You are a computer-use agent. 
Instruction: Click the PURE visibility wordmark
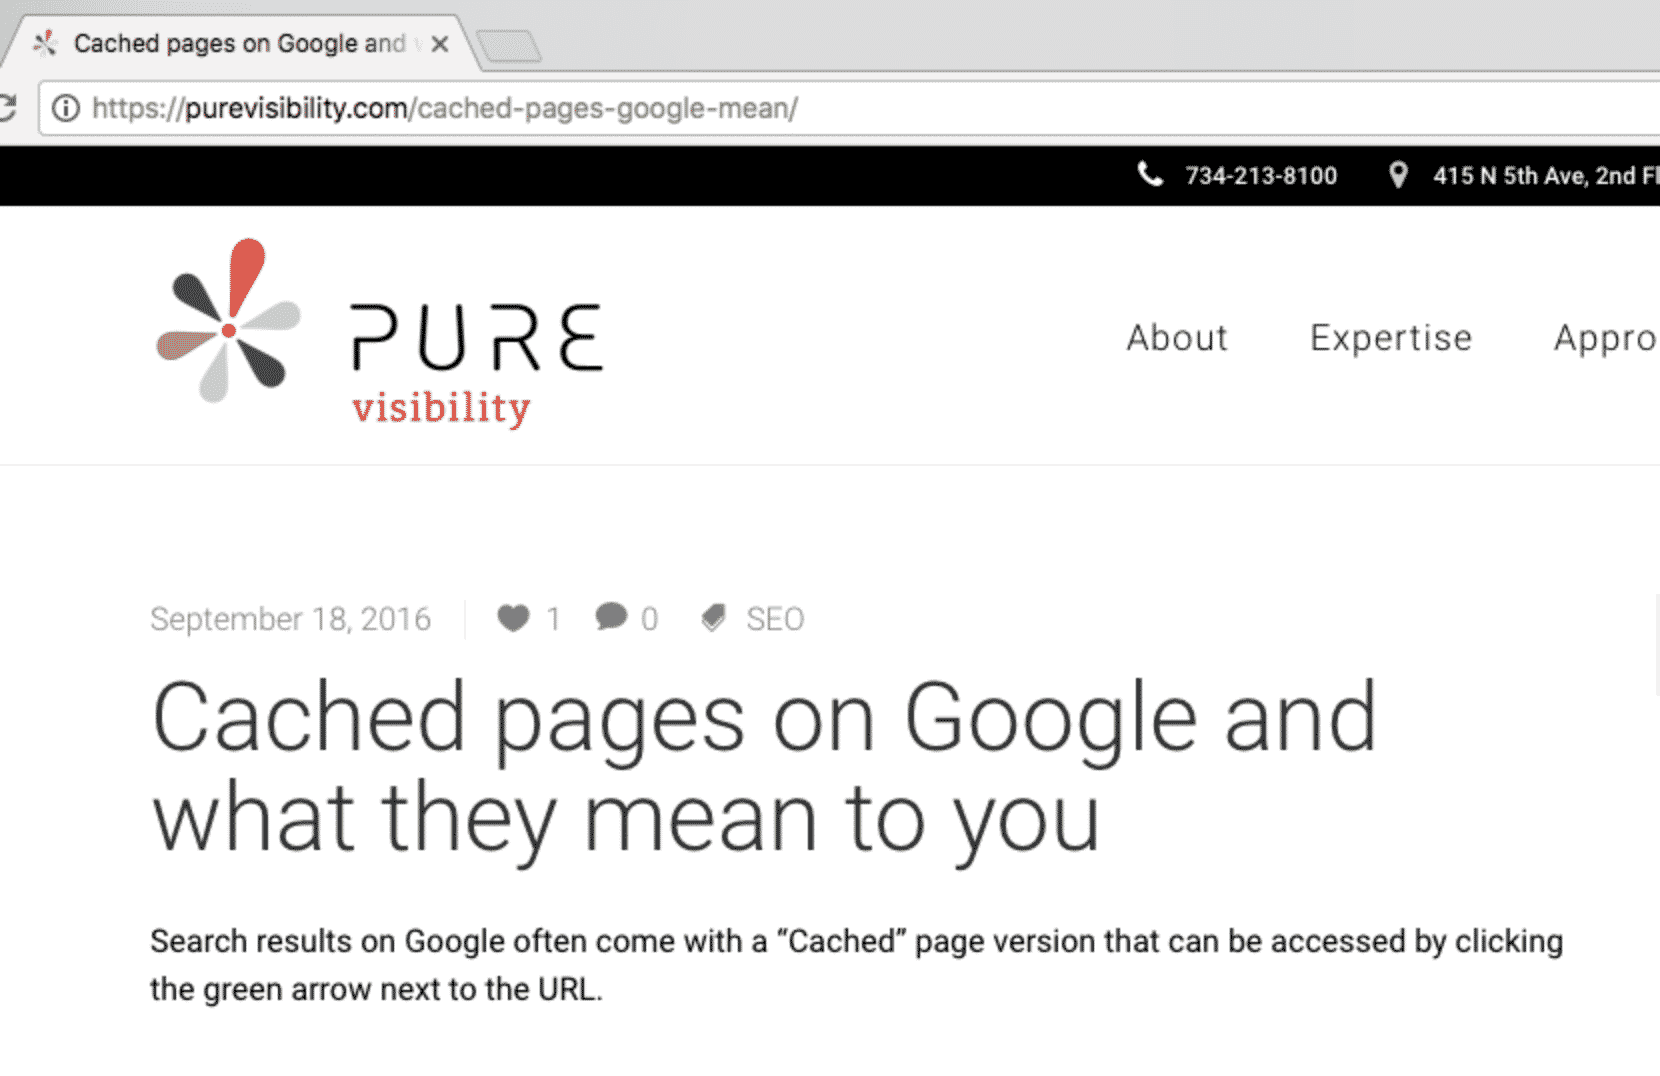[x=477, y=365]
